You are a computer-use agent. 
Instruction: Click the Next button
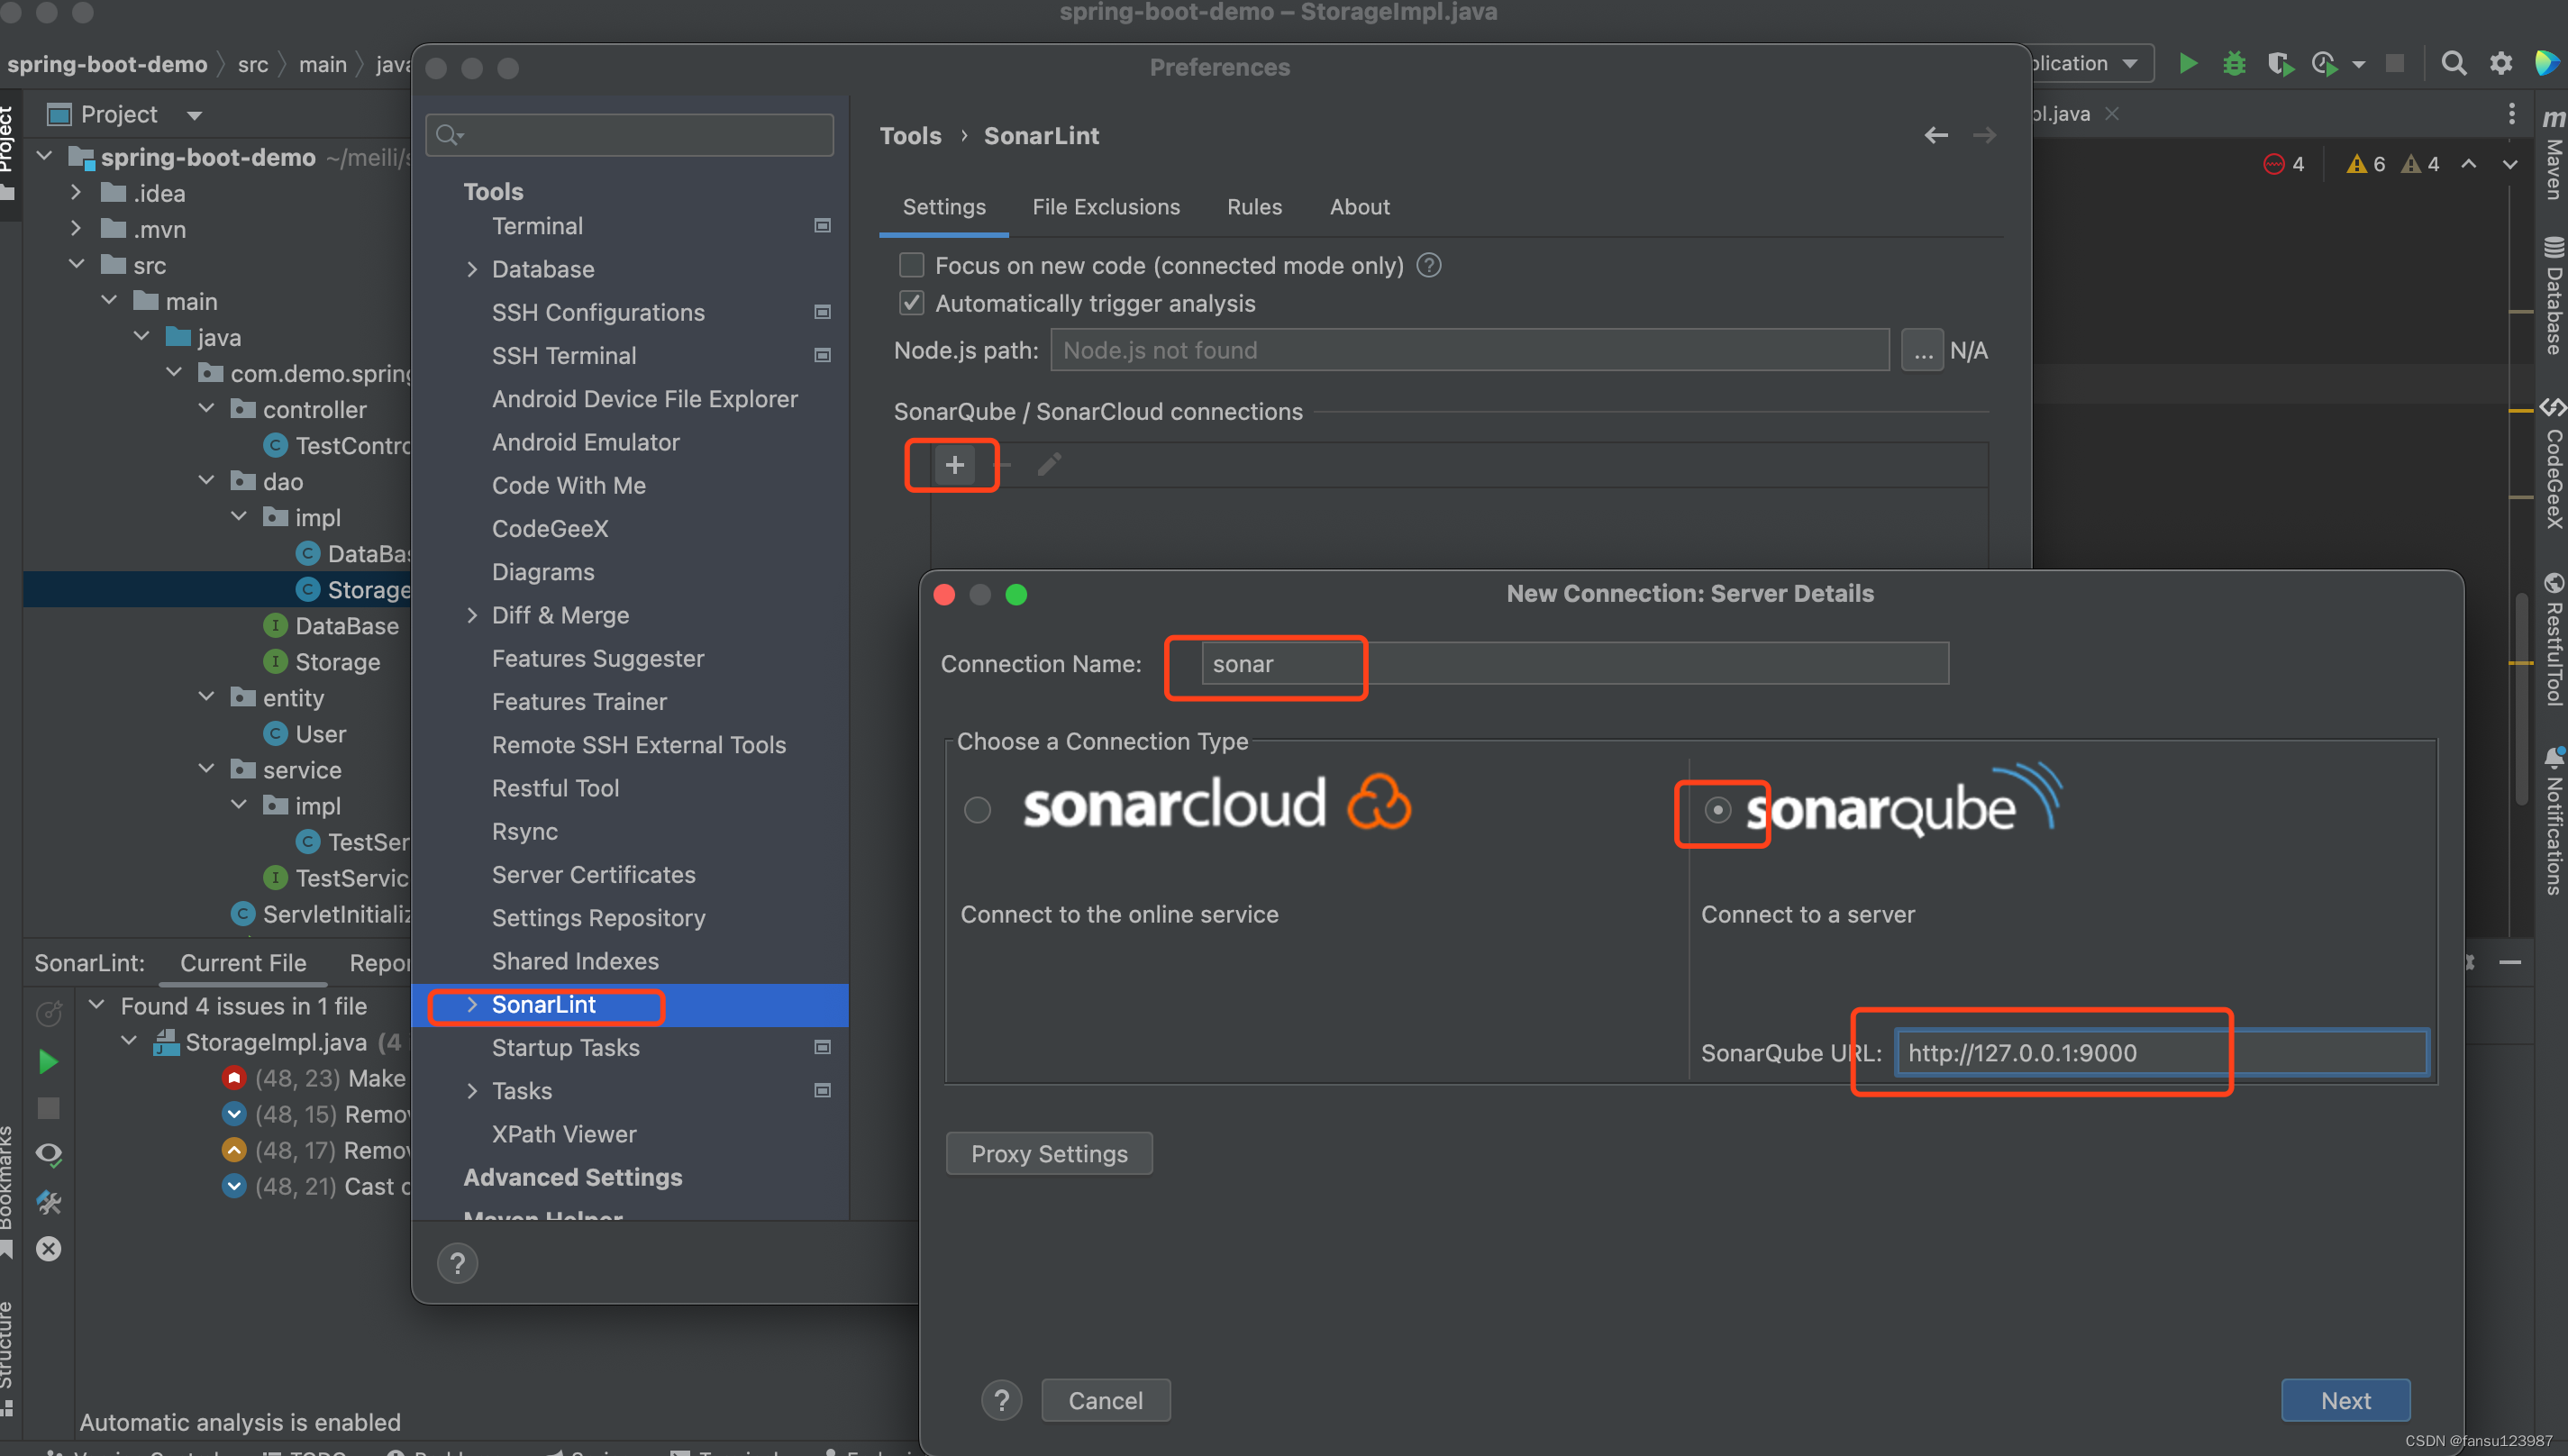click(2345, 1400)
